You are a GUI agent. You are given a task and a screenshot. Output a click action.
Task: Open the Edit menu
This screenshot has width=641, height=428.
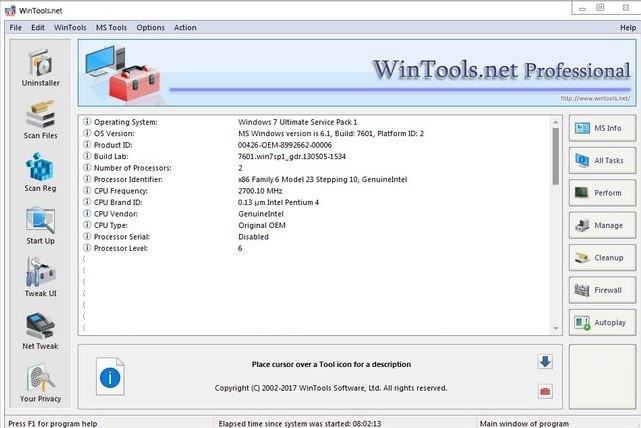38,27
